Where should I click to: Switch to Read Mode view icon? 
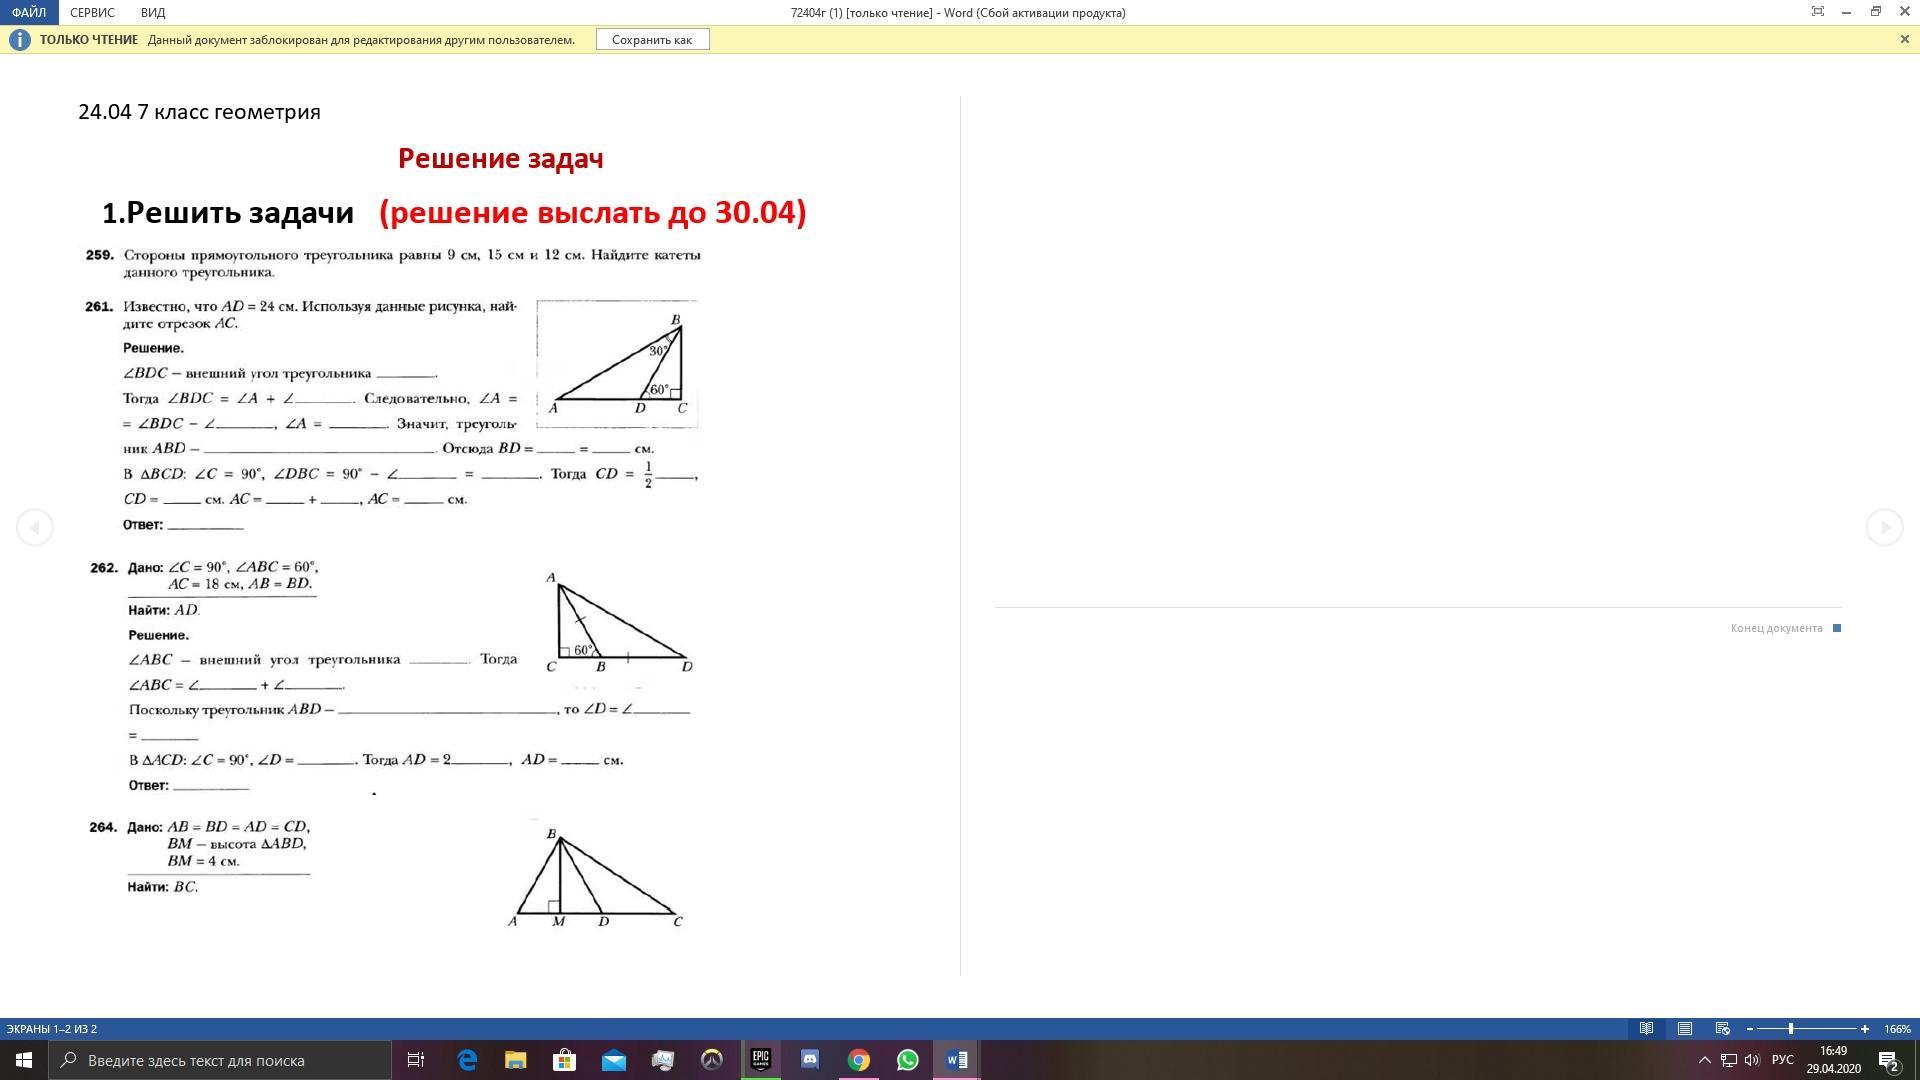point(1646,1028)
